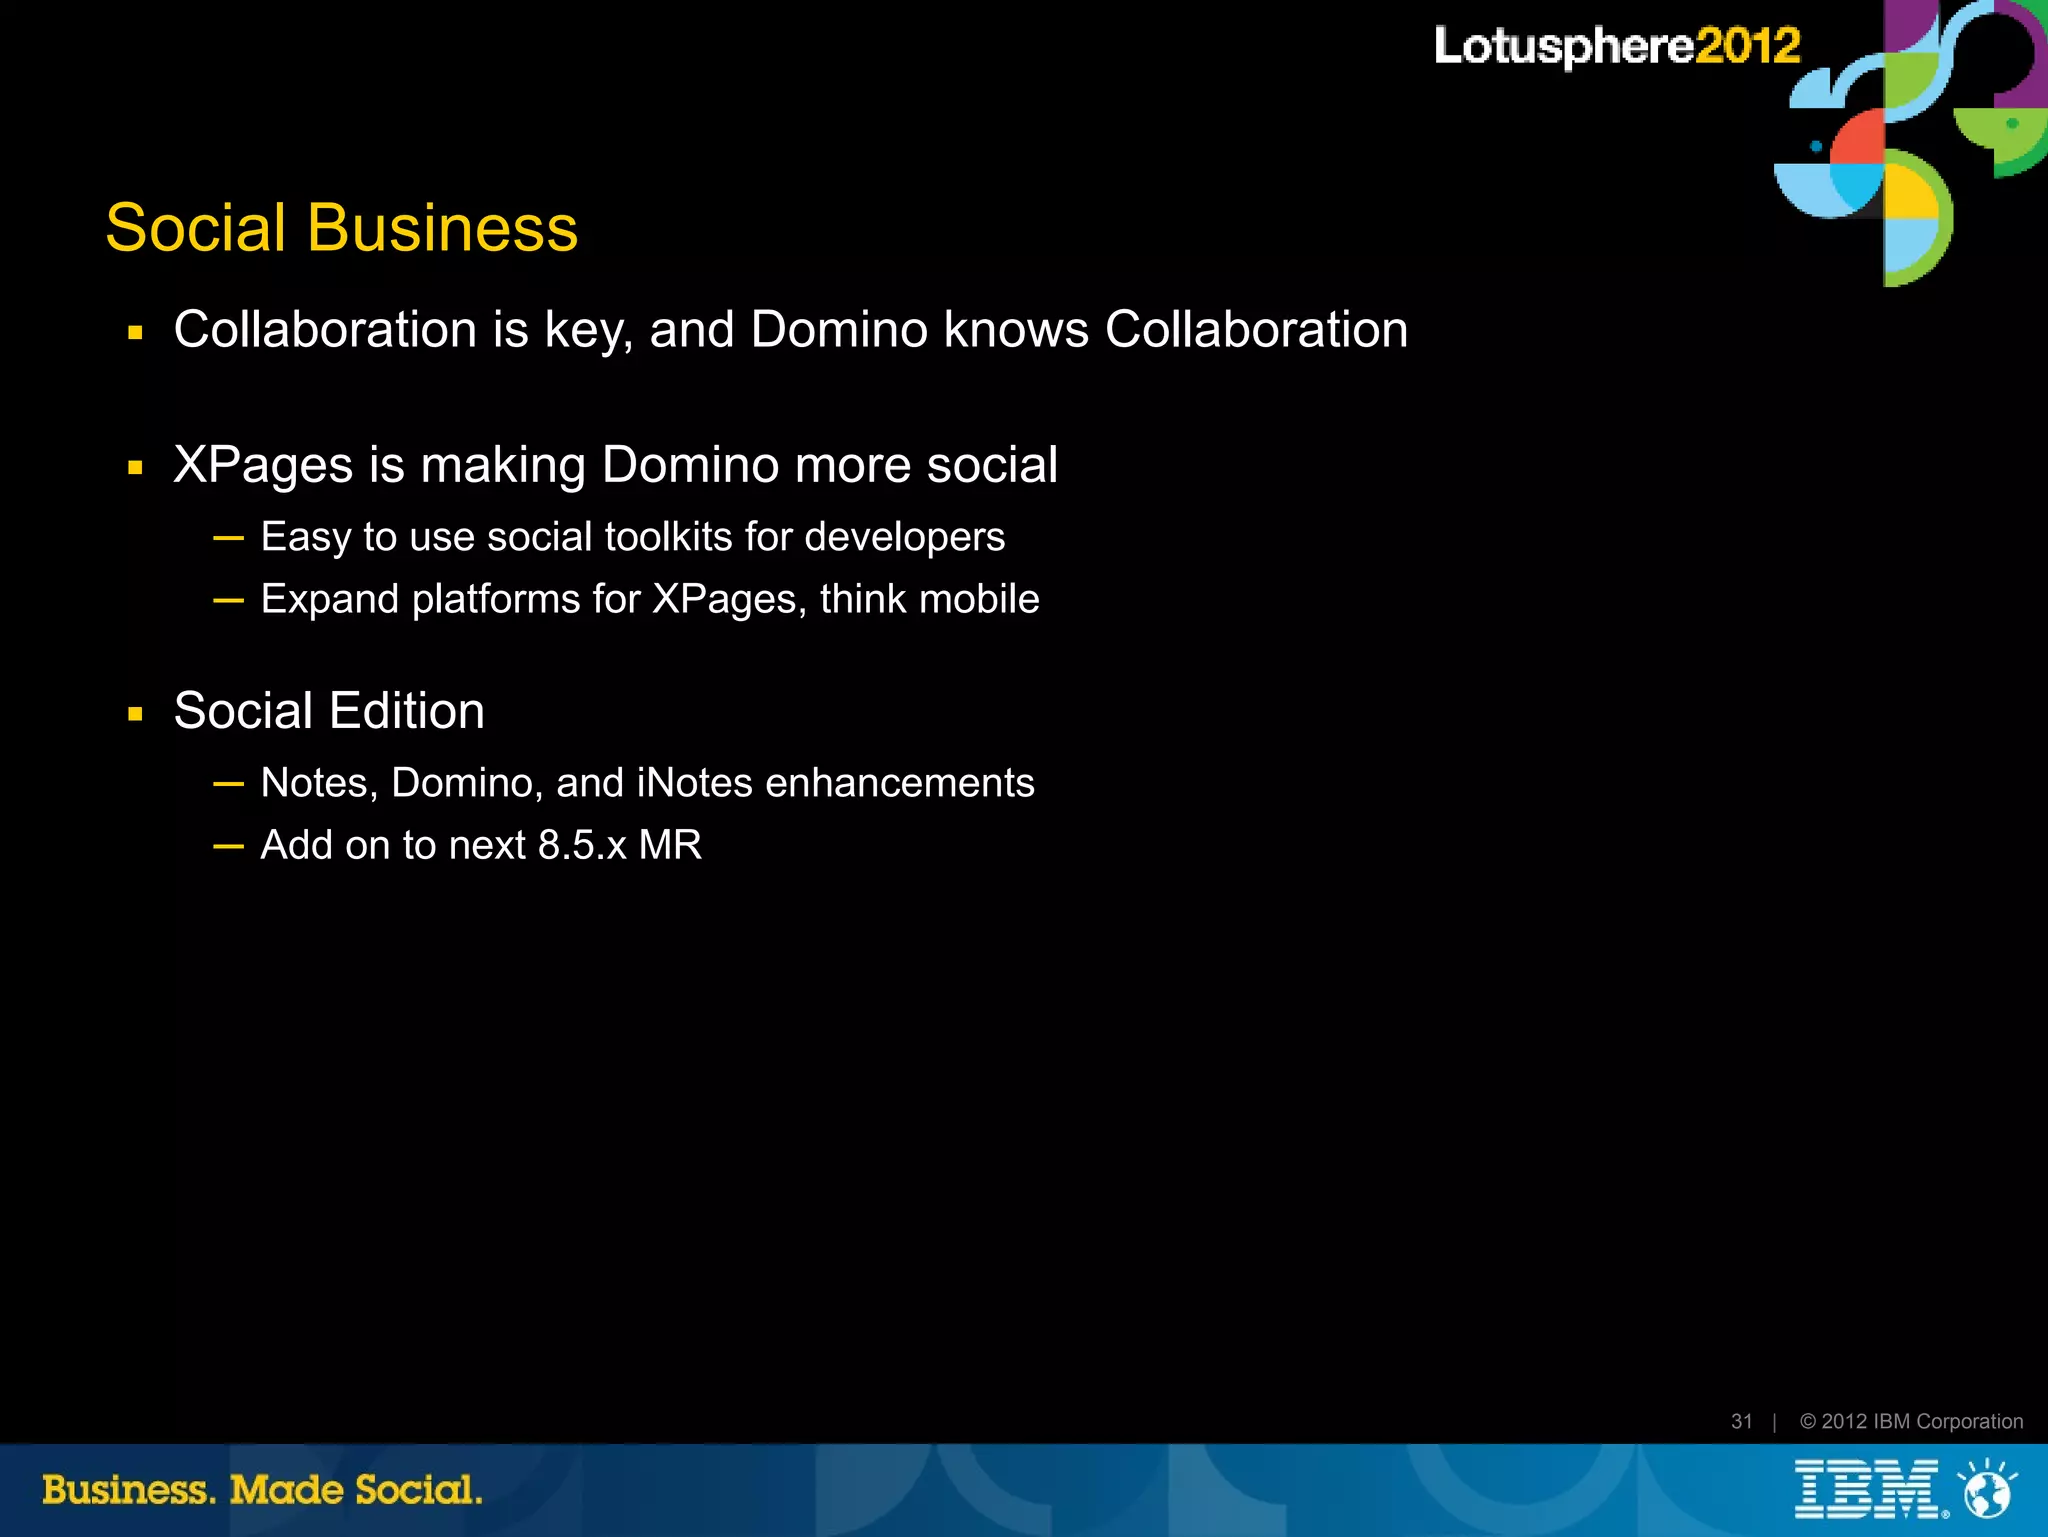Click 'Collaboration is key, and Domino knows Collaboration'
The image size is (2048, 1537).
[x=791, y=330]
